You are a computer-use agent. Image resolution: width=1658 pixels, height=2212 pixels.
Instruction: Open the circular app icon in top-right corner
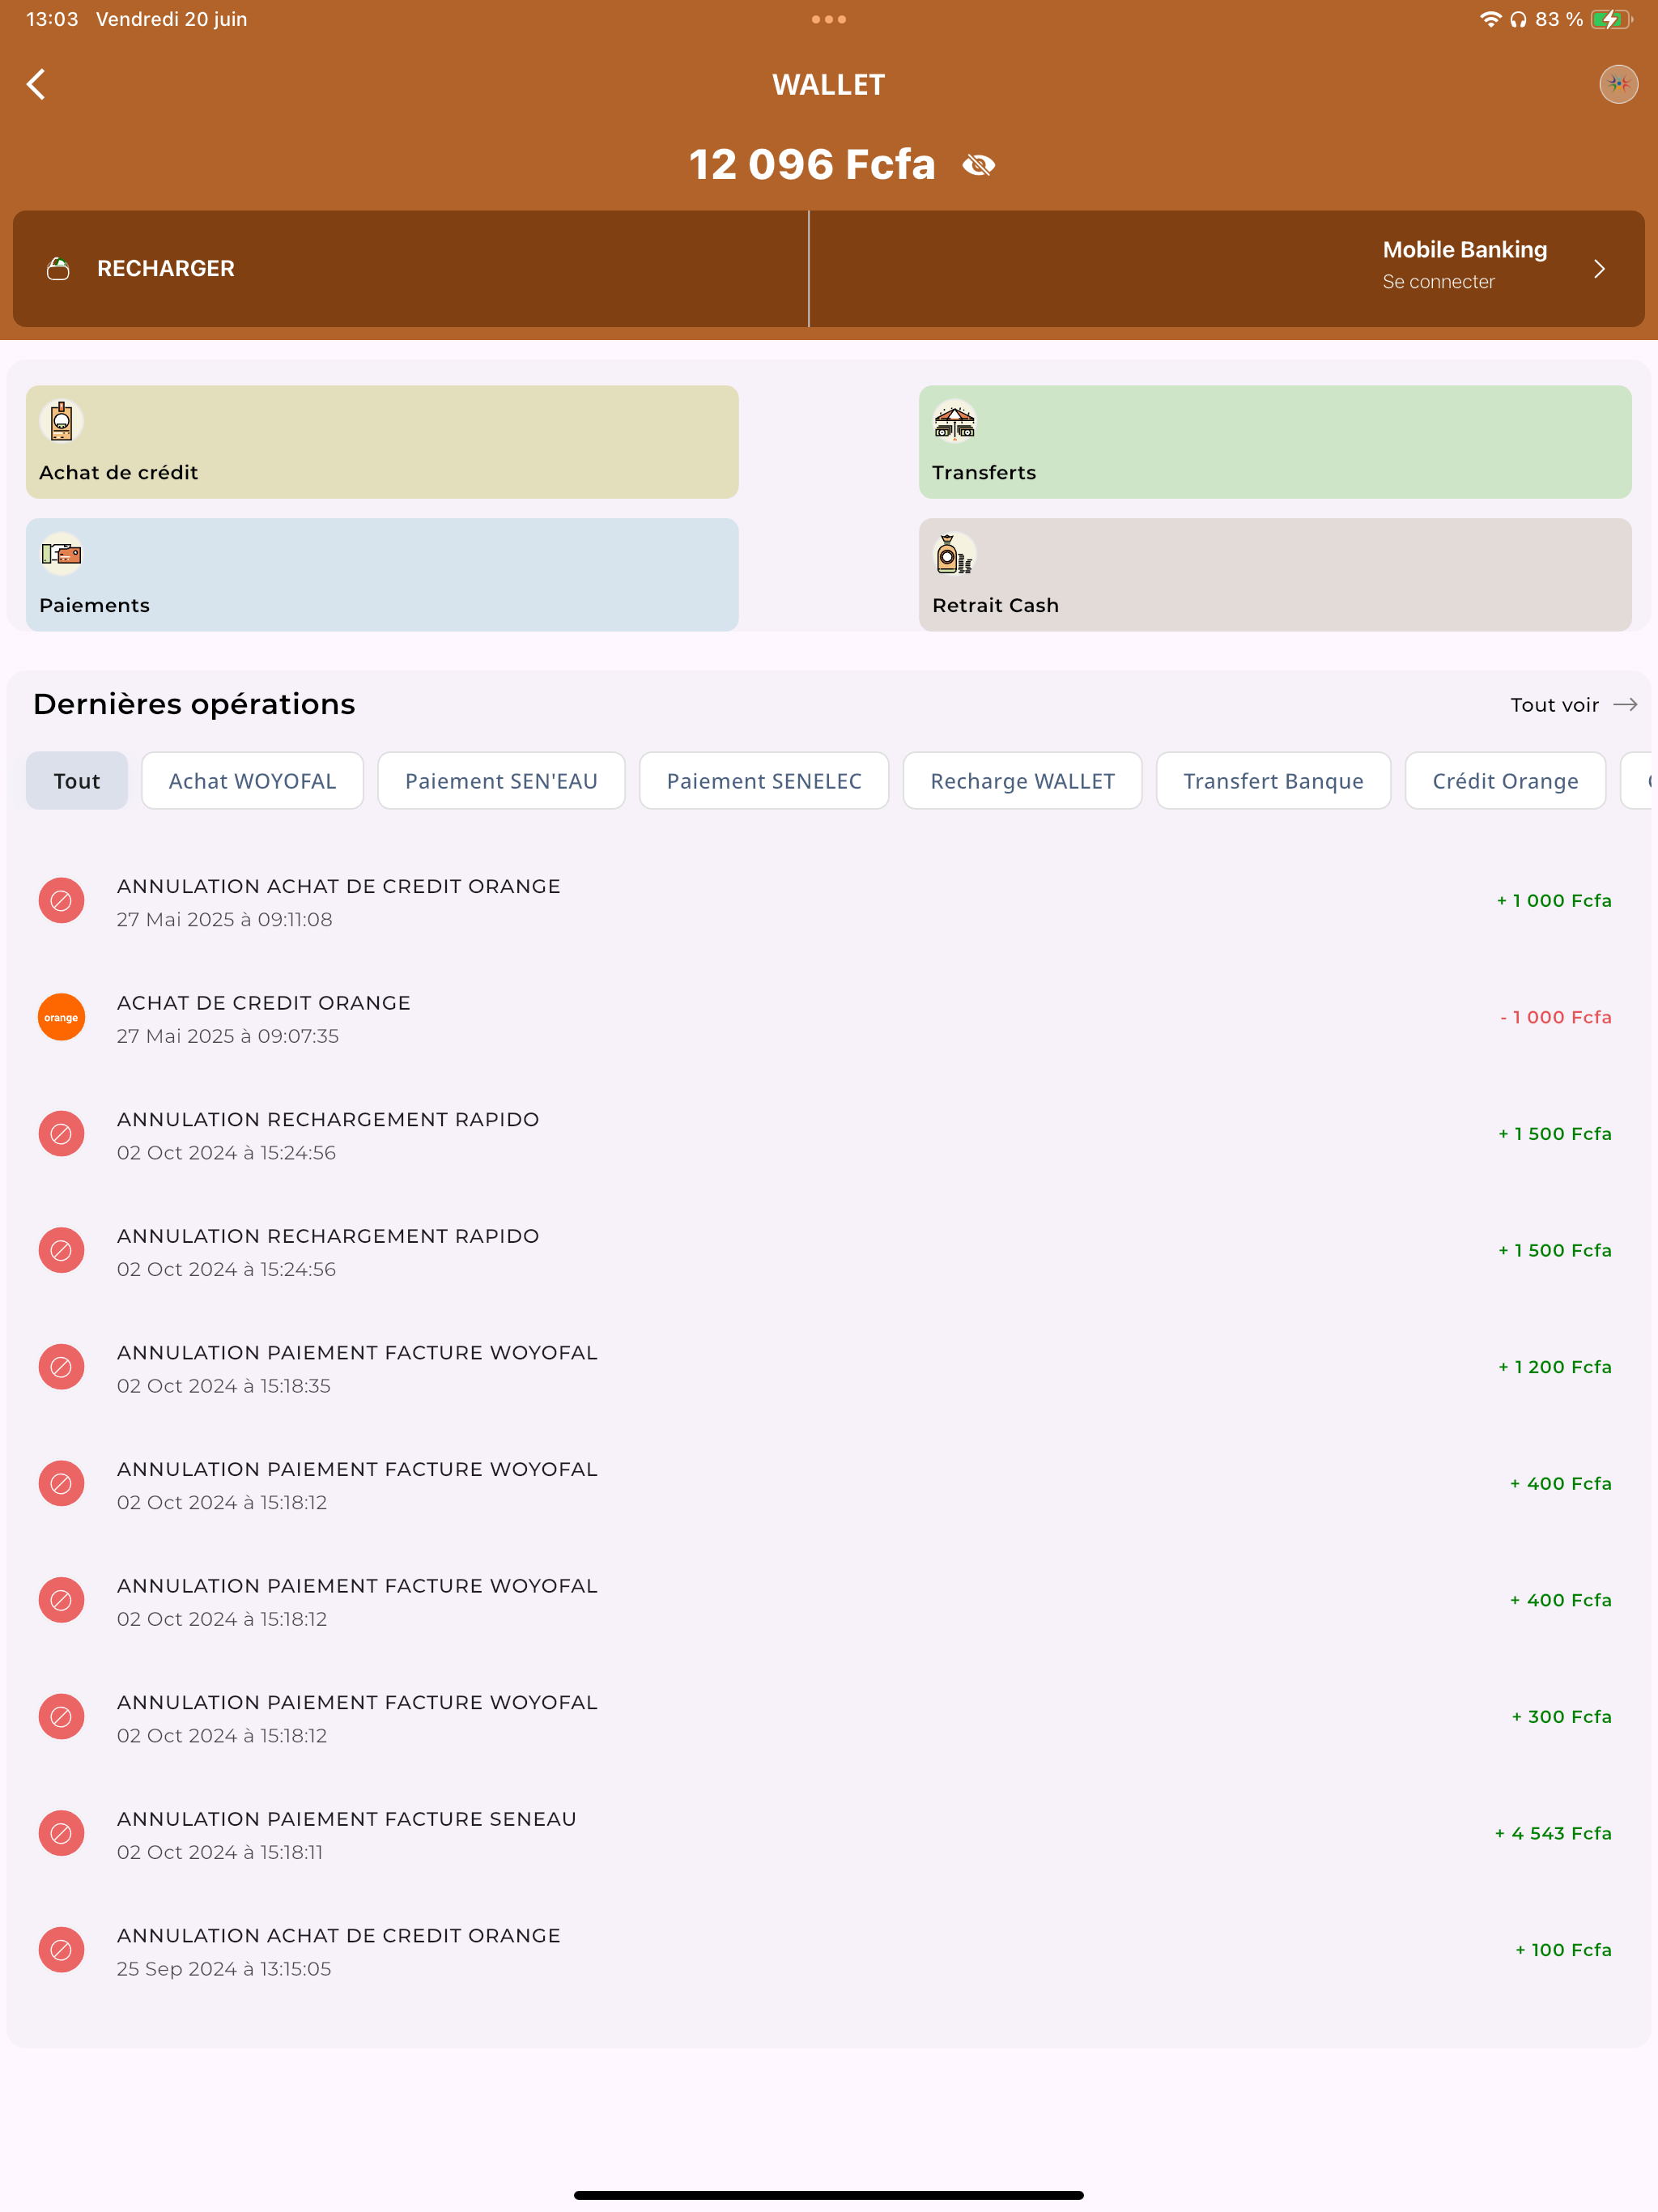click(x=1619, y=84)
